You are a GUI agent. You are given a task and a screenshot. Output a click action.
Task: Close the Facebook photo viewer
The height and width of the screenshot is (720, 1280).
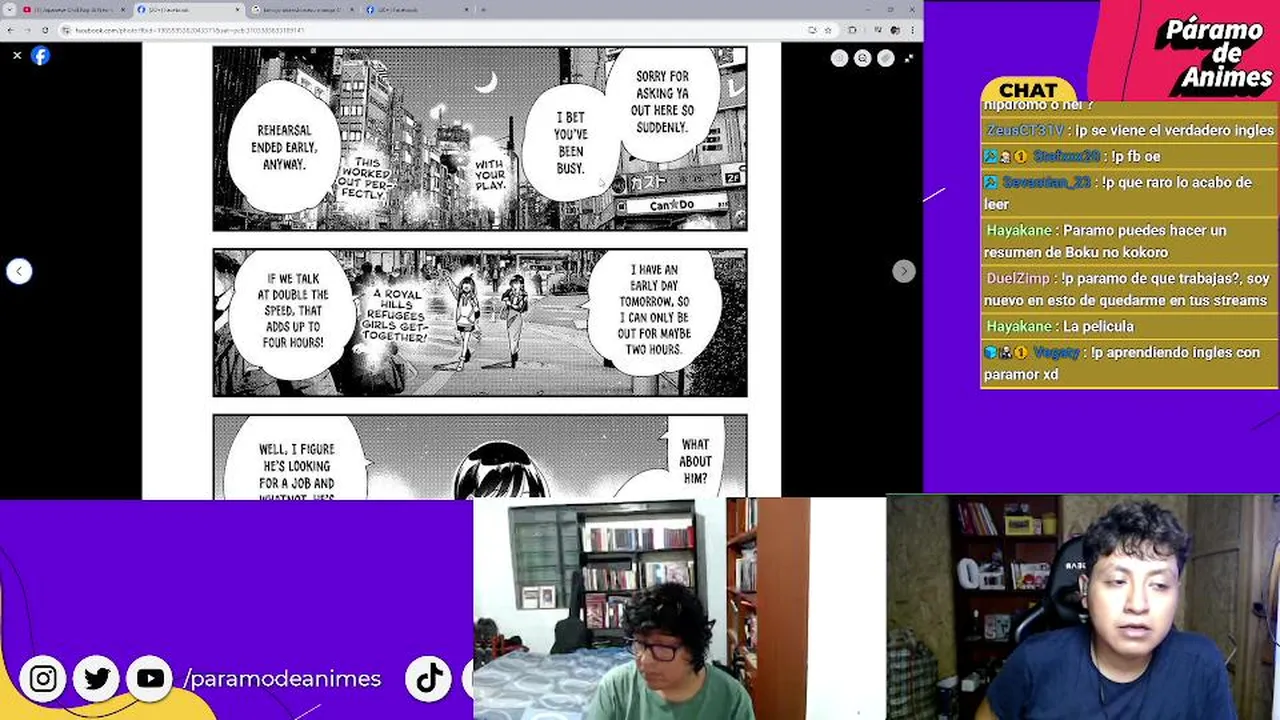coord(17,56)
